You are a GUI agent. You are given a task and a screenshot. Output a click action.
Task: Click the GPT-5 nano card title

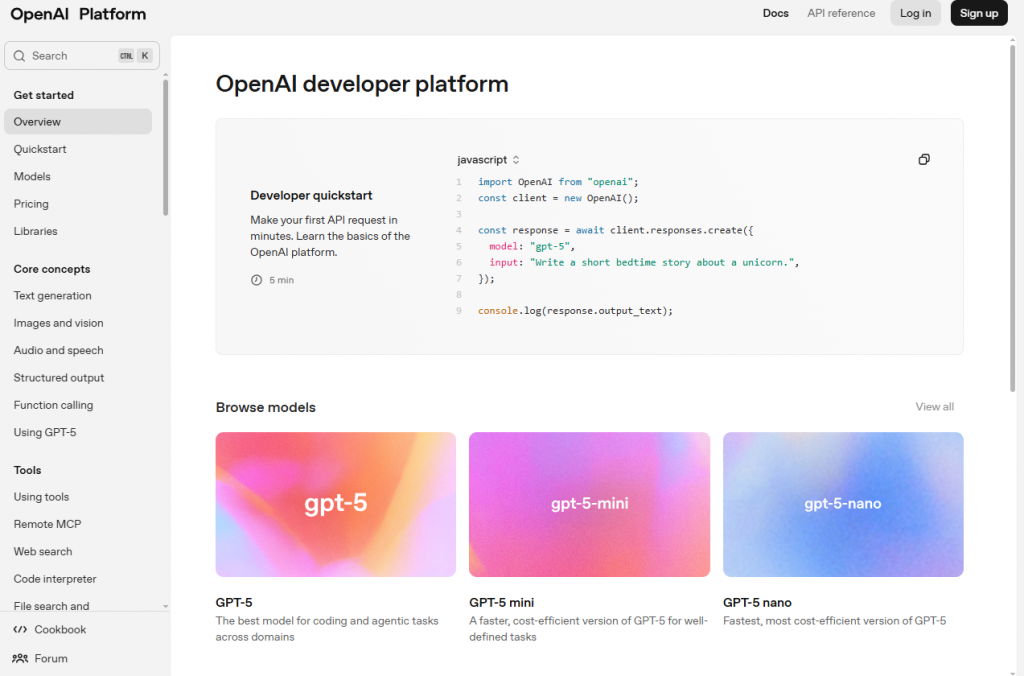click(757, 603)
